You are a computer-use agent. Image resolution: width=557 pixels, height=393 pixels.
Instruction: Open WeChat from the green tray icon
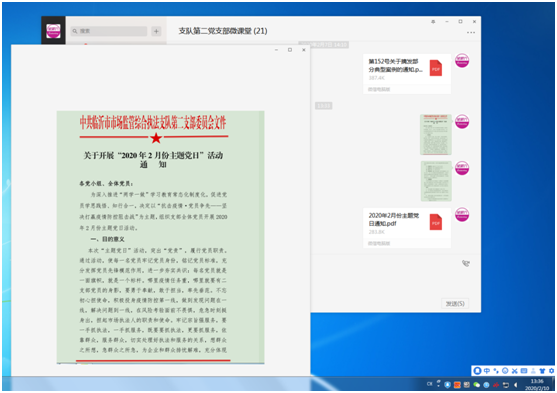(x=476, y=385)
